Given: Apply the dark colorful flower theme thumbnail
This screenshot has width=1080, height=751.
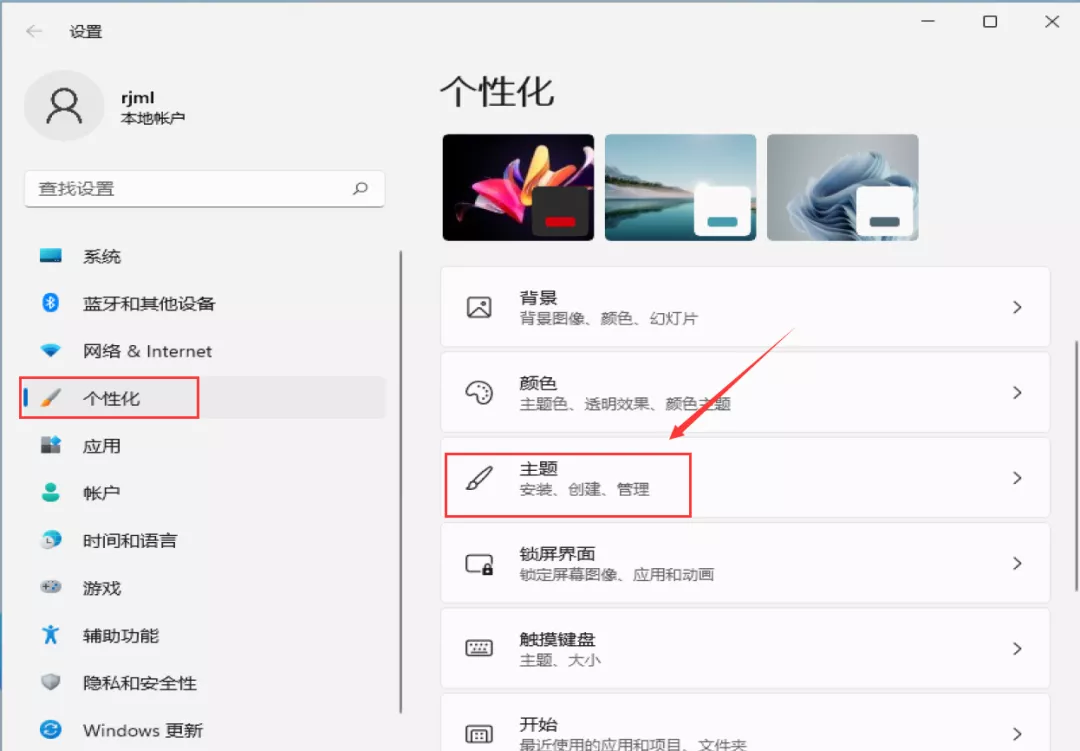Looking at the screenshot, I should [x=518, y=187].
